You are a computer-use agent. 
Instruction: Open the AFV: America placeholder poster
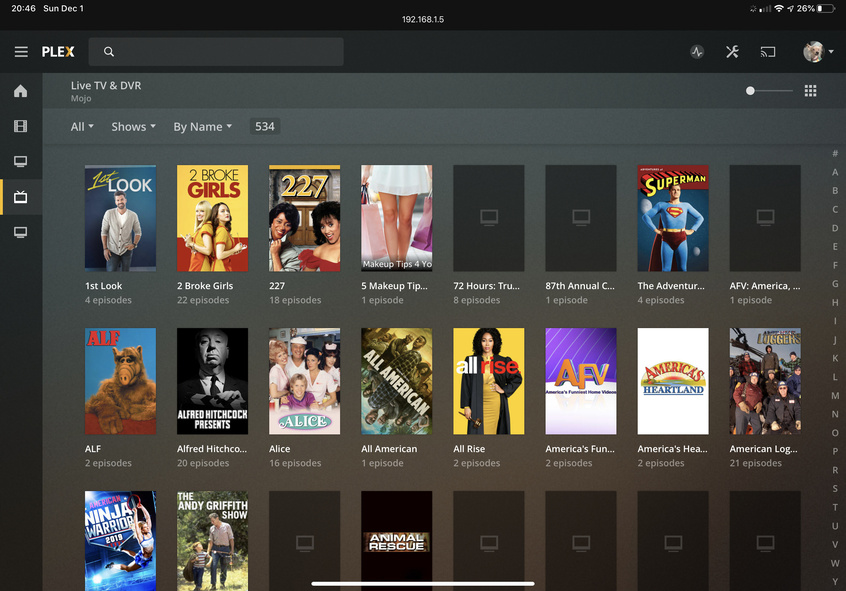coord(765,218)
